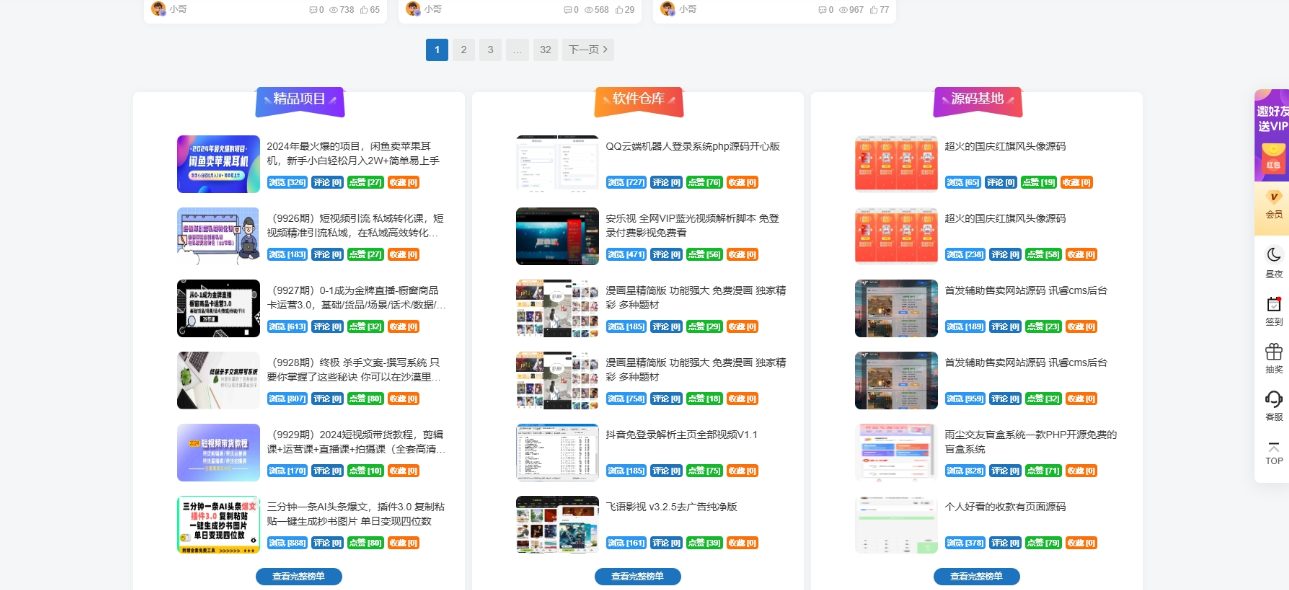Open the 会员 VIP membership icon
This screenshot has width=1289, height=590.
[1273, 204]
